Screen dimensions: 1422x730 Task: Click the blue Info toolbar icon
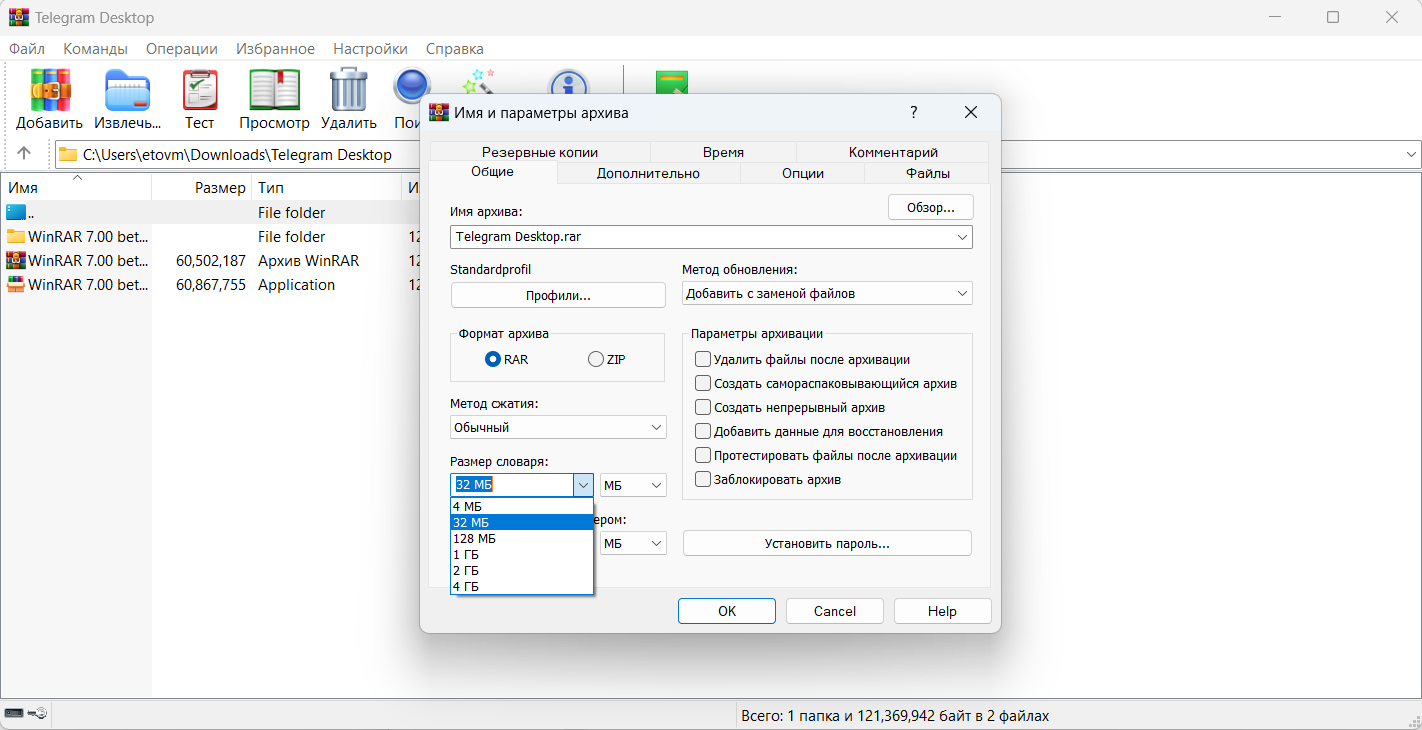(568, 82)
